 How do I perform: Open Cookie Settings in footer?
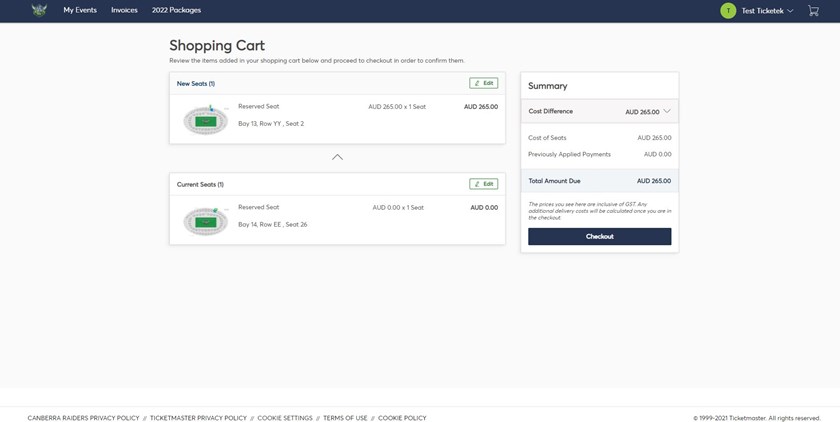285,418
